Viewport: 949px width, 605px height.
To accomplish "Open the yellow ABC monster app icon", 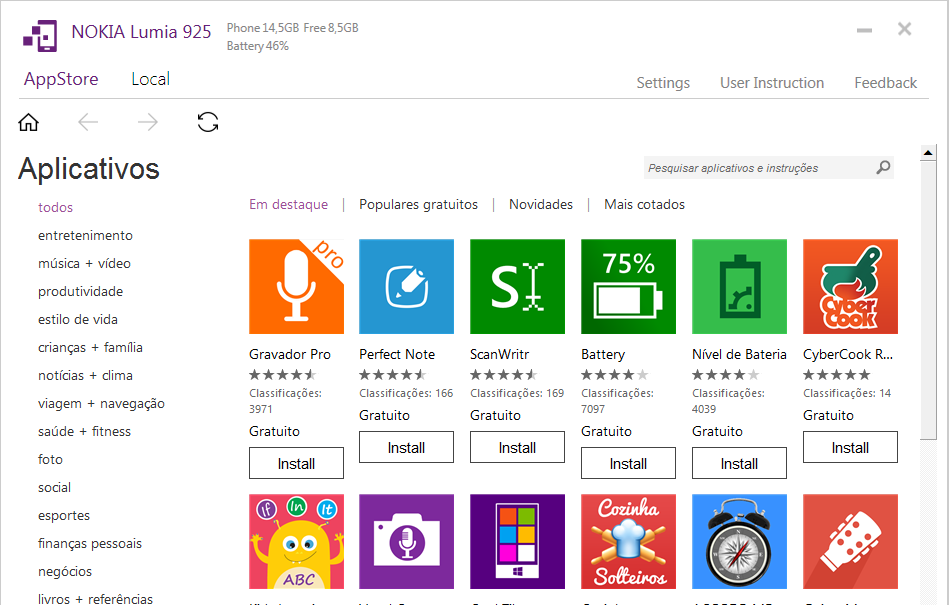I will click(297, 541).
